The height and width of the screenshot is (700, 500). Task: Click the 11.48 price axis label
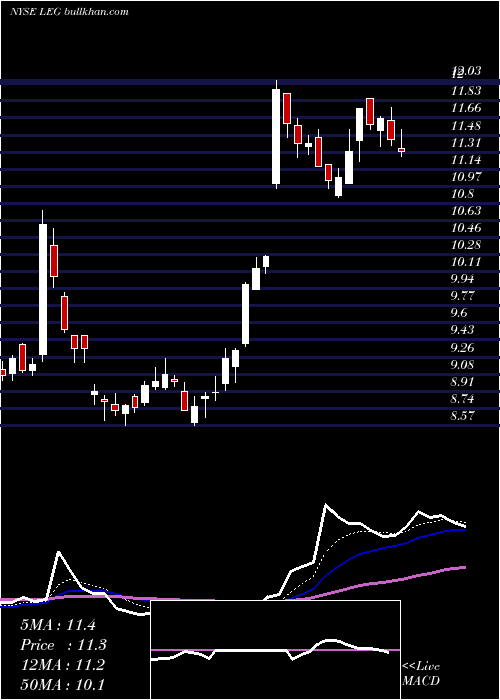pyautogui.click(x=466, y=125)
